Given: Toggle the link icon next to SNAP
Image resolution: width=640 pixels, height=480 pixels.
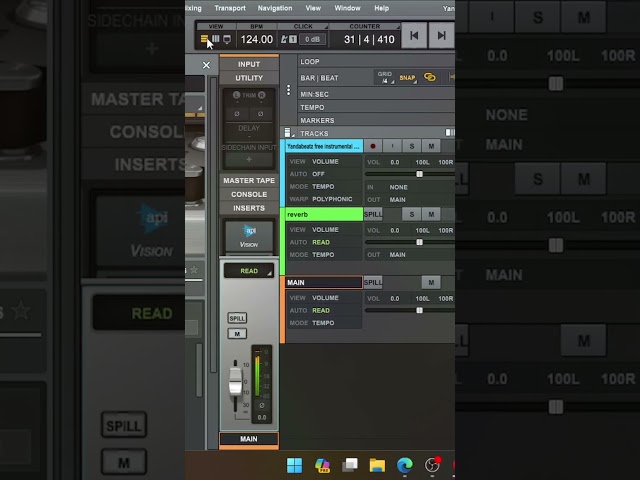Looking at the screenshot, I should (430, 77).
